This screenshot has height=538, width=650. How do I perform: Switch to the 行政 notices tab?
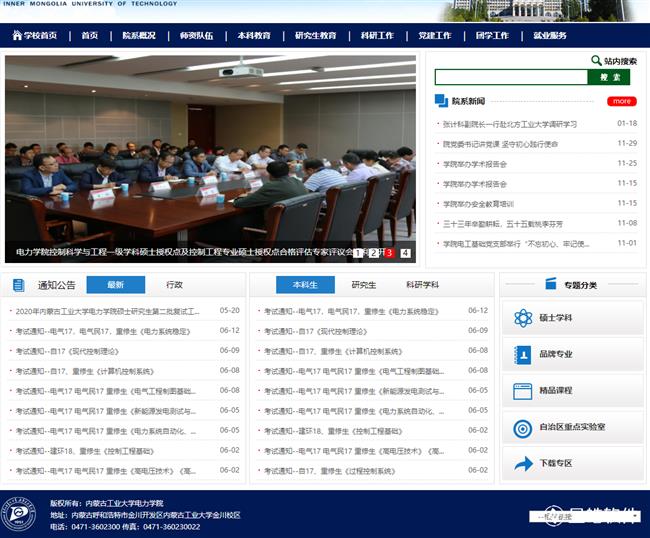pyautogui.click(x=174, y=285)
